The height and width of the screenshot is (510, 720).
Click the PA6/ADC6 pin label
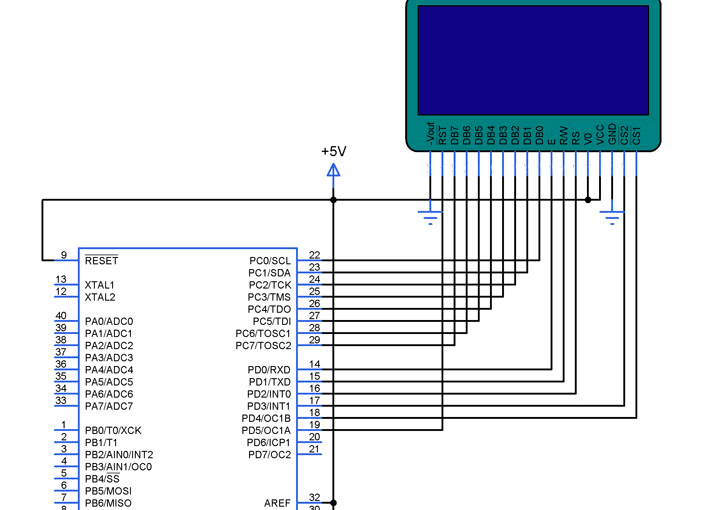109,394
